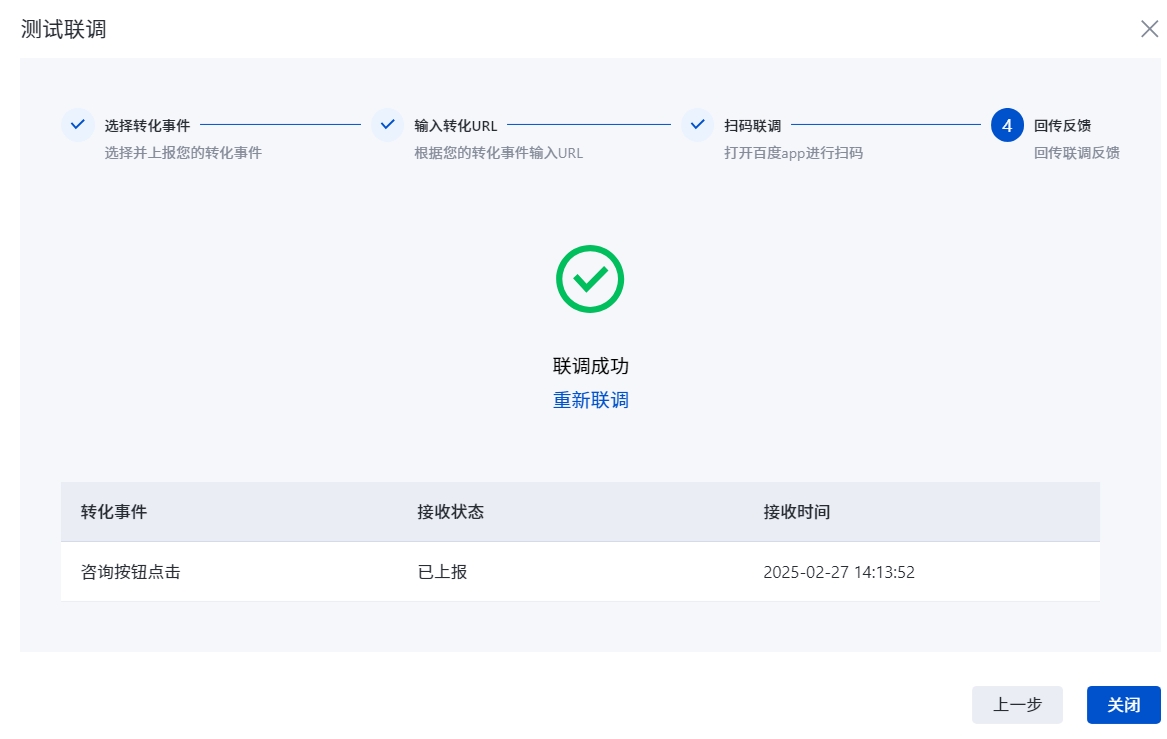Go to the 输入转化URL step label
Viewport: 1167px width, 739px height.
point(456,126)
